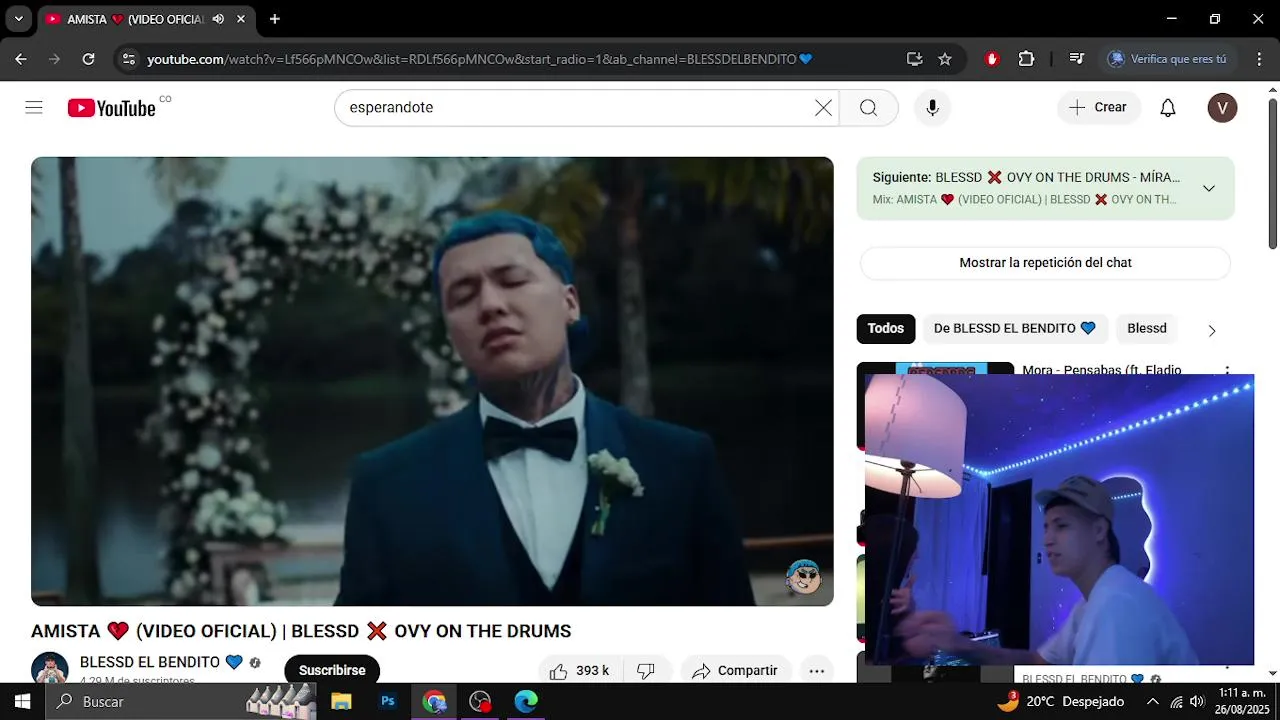The image size is (1280, 720).
Task: Open a new browser tab
Action: pyautogui.click(x=274, y=19)
